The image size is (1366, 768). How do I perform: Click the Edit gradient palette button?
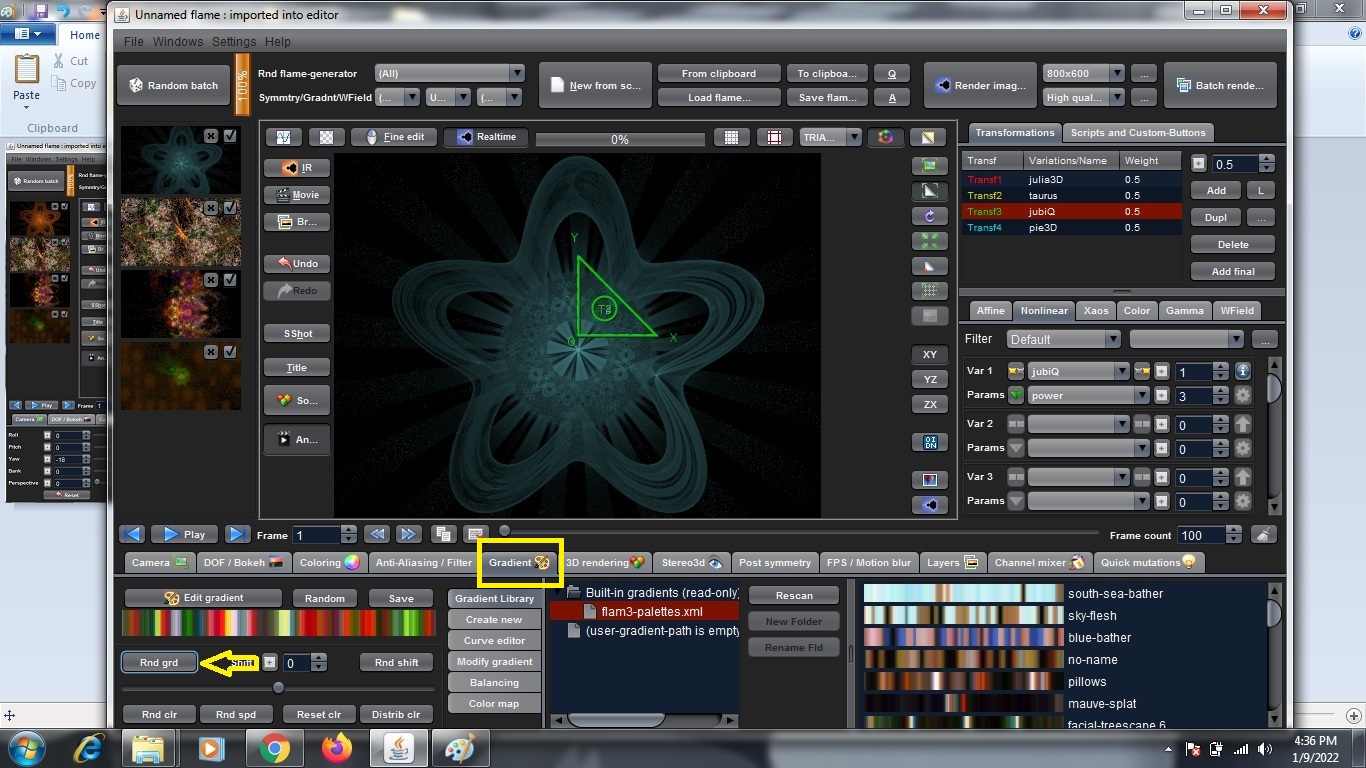click(204, 598)
